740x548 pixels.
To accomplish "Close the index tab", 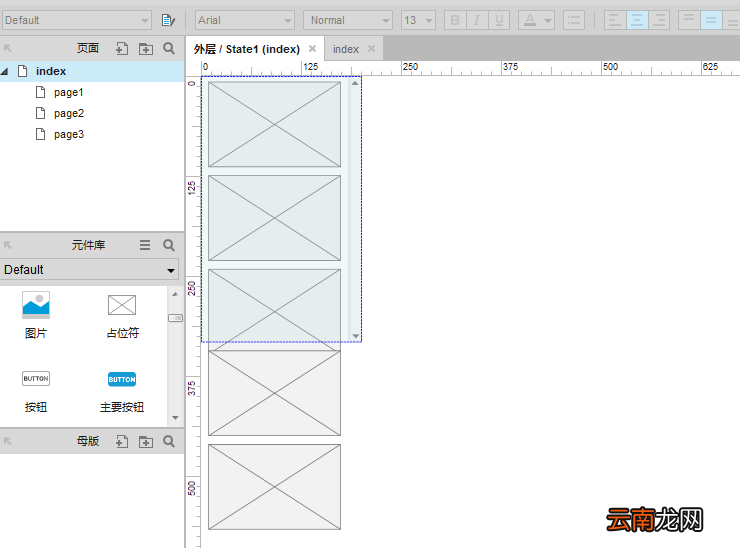I will tap(371, 49).
